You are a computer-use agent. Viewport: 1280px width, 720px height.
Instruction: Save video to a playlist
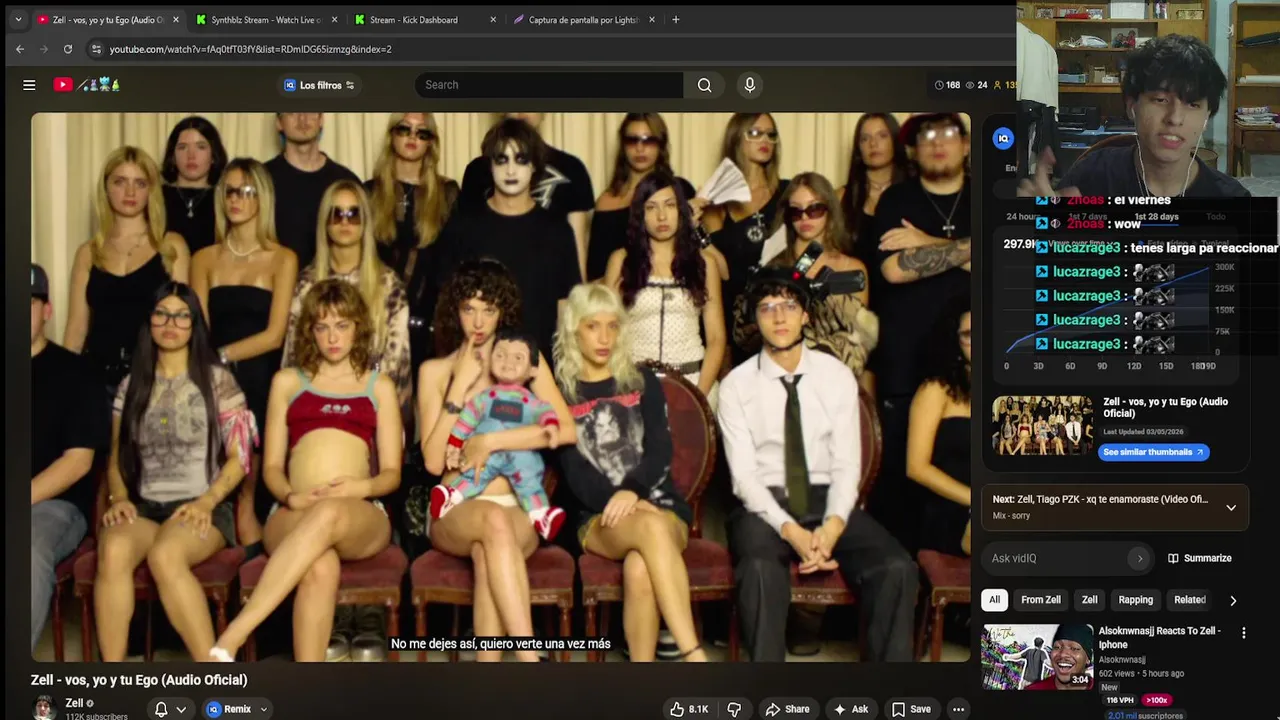[911, 709]
